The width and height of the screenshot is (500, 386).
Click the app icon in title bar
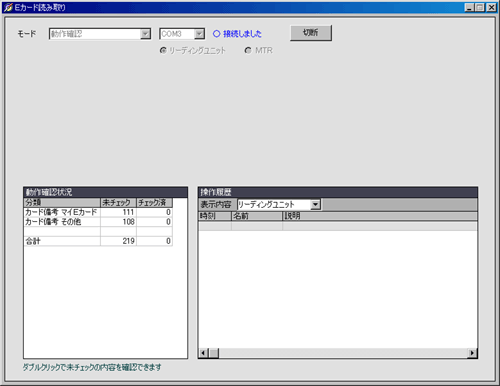(8, 7)
